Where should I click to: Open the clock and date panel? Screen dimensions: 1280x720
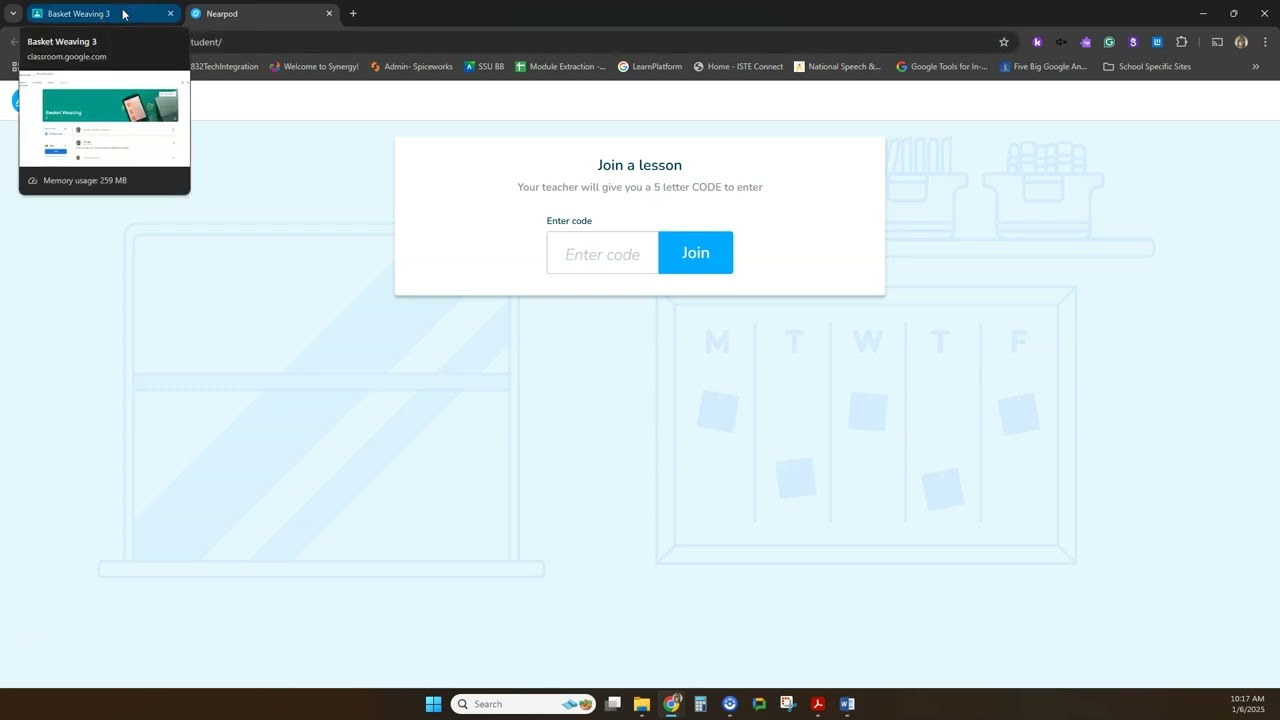[x=1247, y=704]
